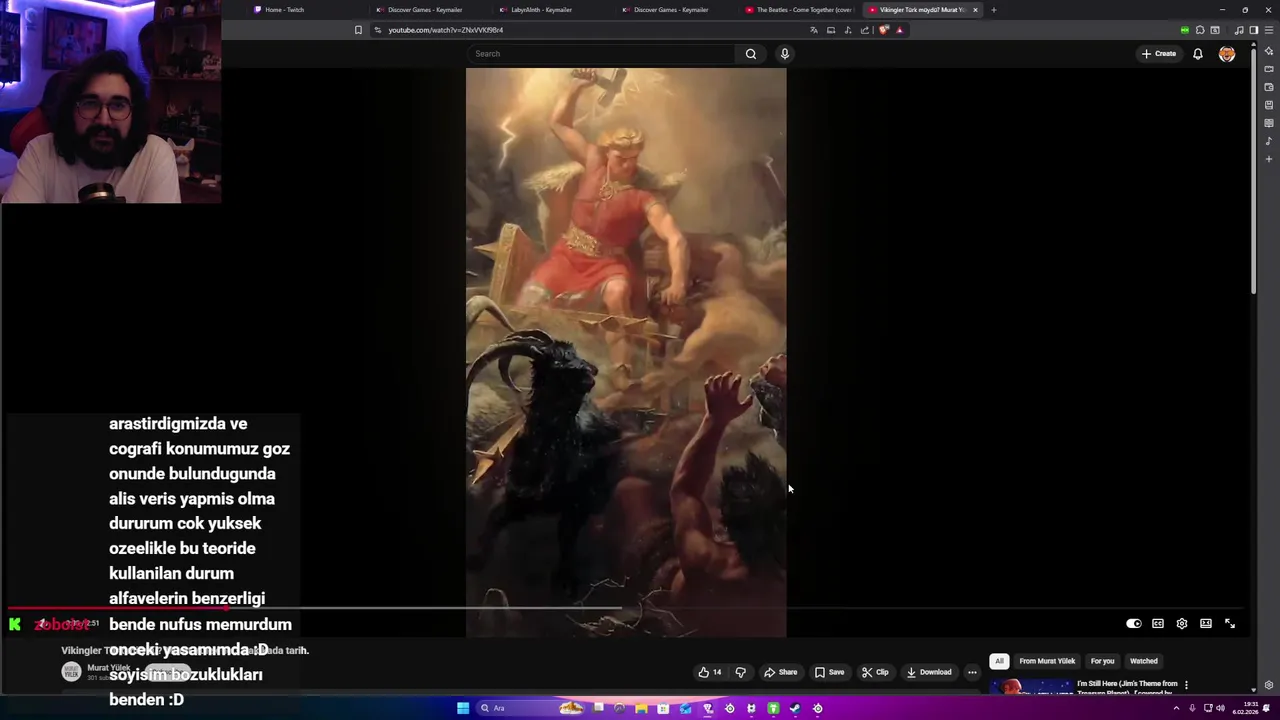Click the share page icon in address bar
This screenshot has height=720, width=1280.
865,30
